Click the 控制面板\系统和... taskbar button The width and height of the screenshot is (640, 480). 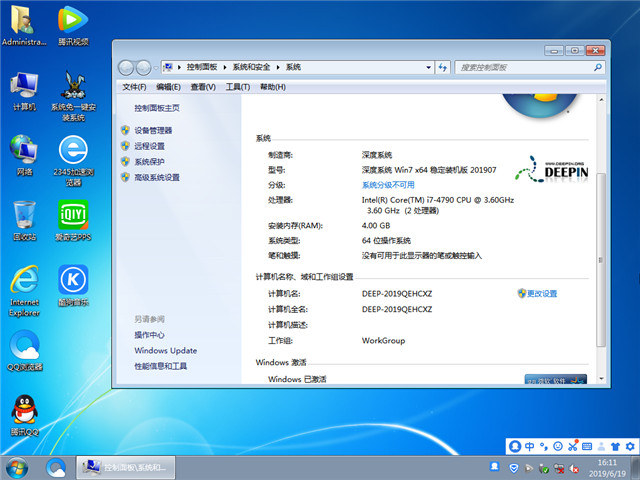point(126,468)
